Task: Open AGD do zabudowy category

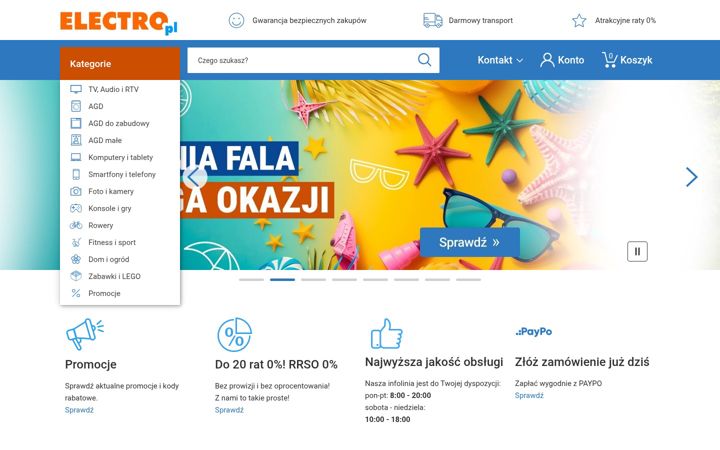Action: (120, 123)
